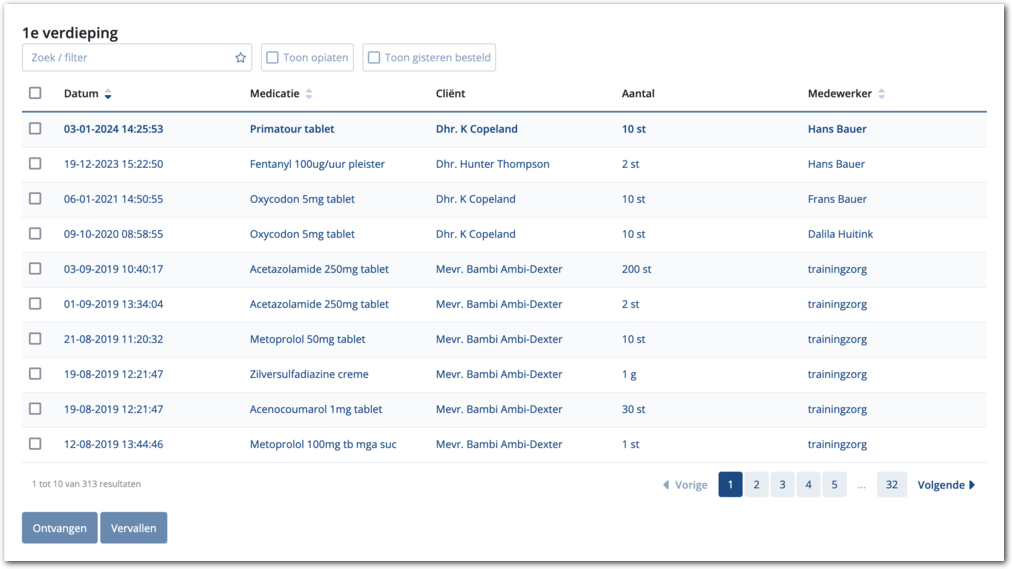Viewport: 1012px width, 569px height.
Task: Check the select-all checkbox in table header
Action: (x=35, y=93)
